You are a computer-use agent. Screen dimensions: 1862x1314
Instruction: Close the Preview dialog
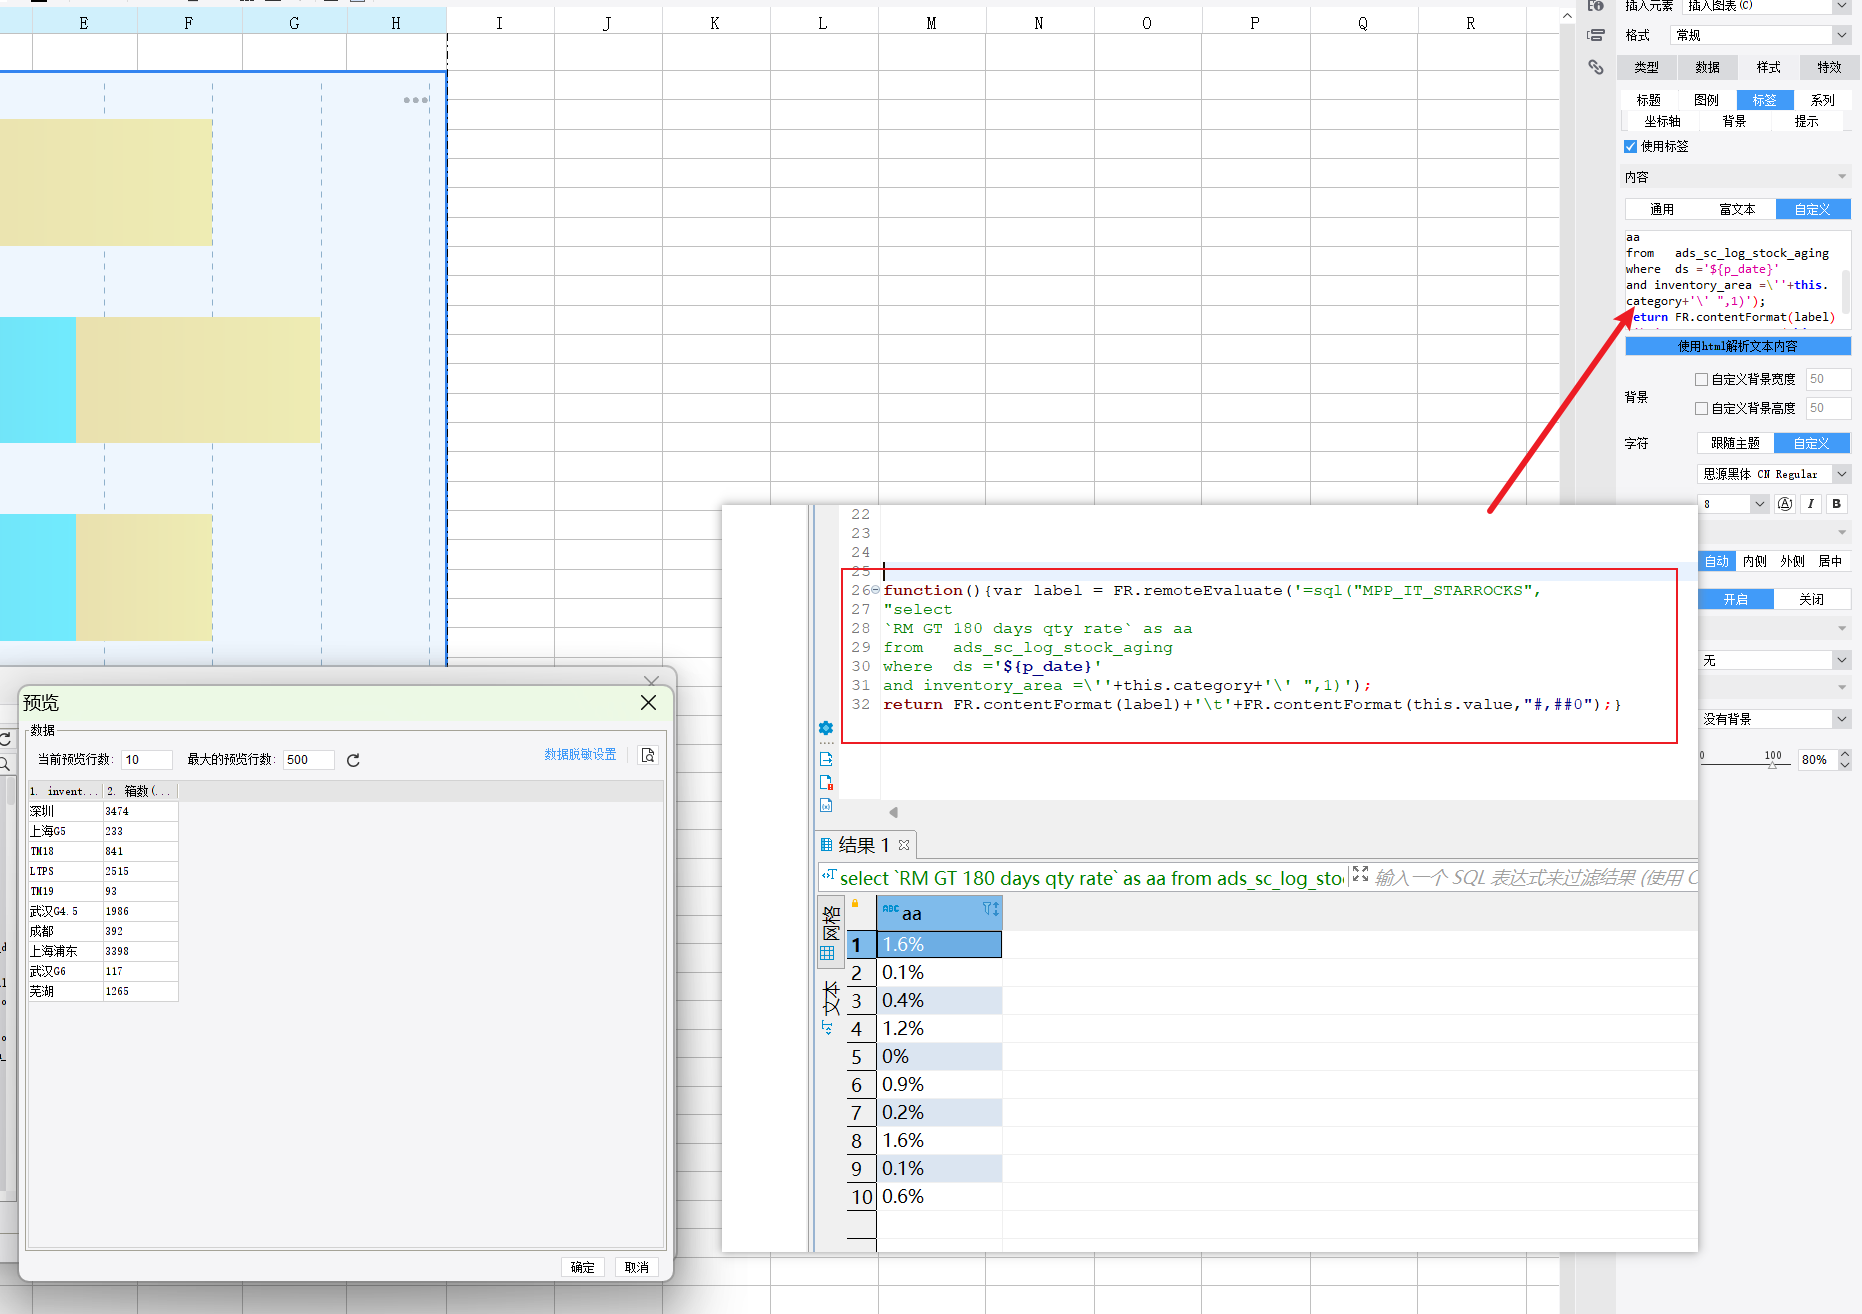[x=648, y=703]
